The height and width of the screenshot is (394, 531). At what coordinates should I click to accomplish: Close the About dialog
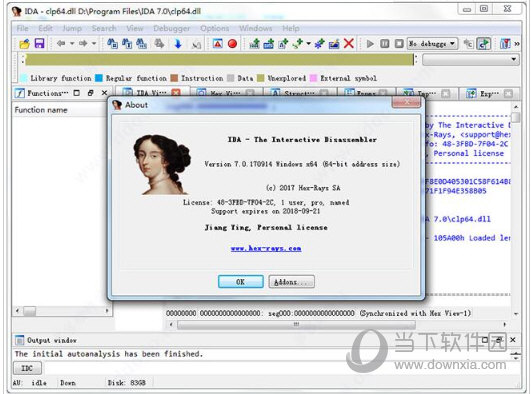406,102
